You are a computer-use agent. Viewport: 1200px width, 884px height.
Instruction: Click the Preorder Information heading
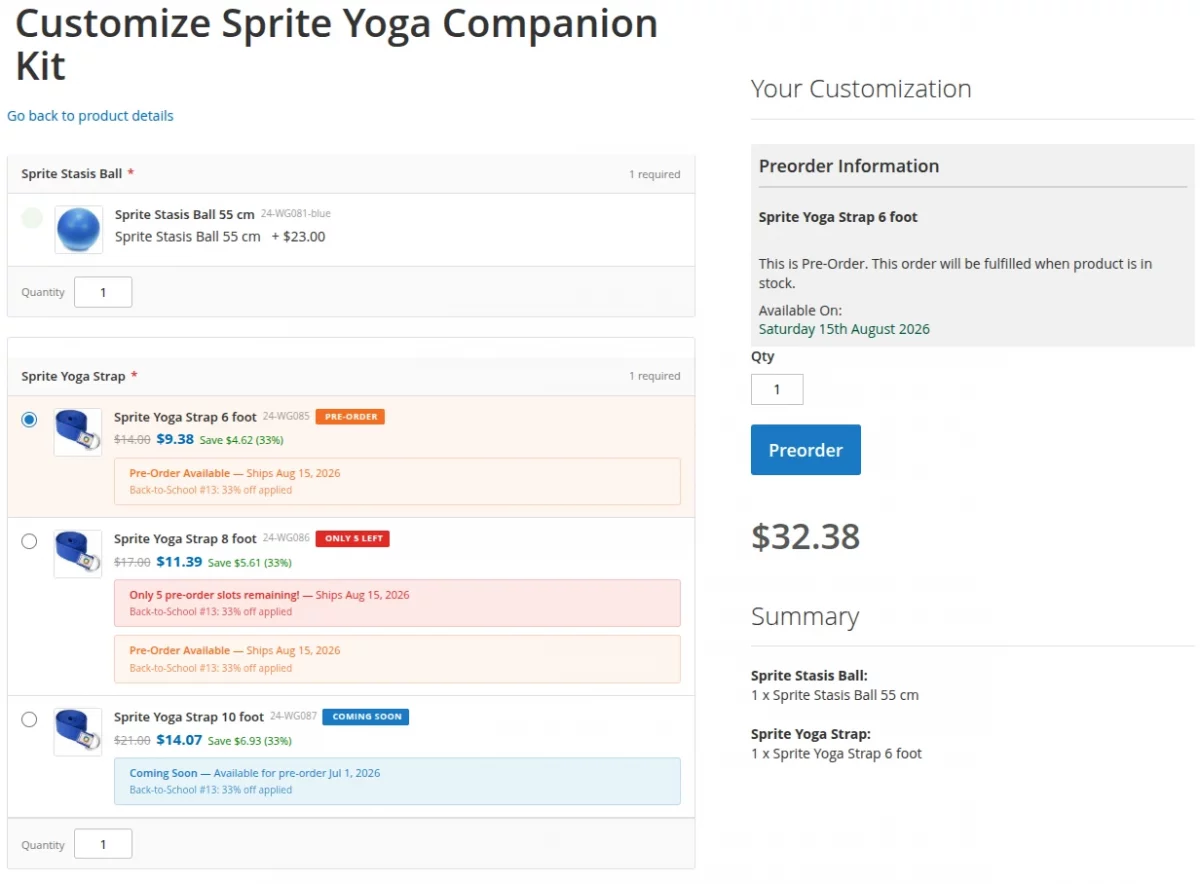pos(849,166)
